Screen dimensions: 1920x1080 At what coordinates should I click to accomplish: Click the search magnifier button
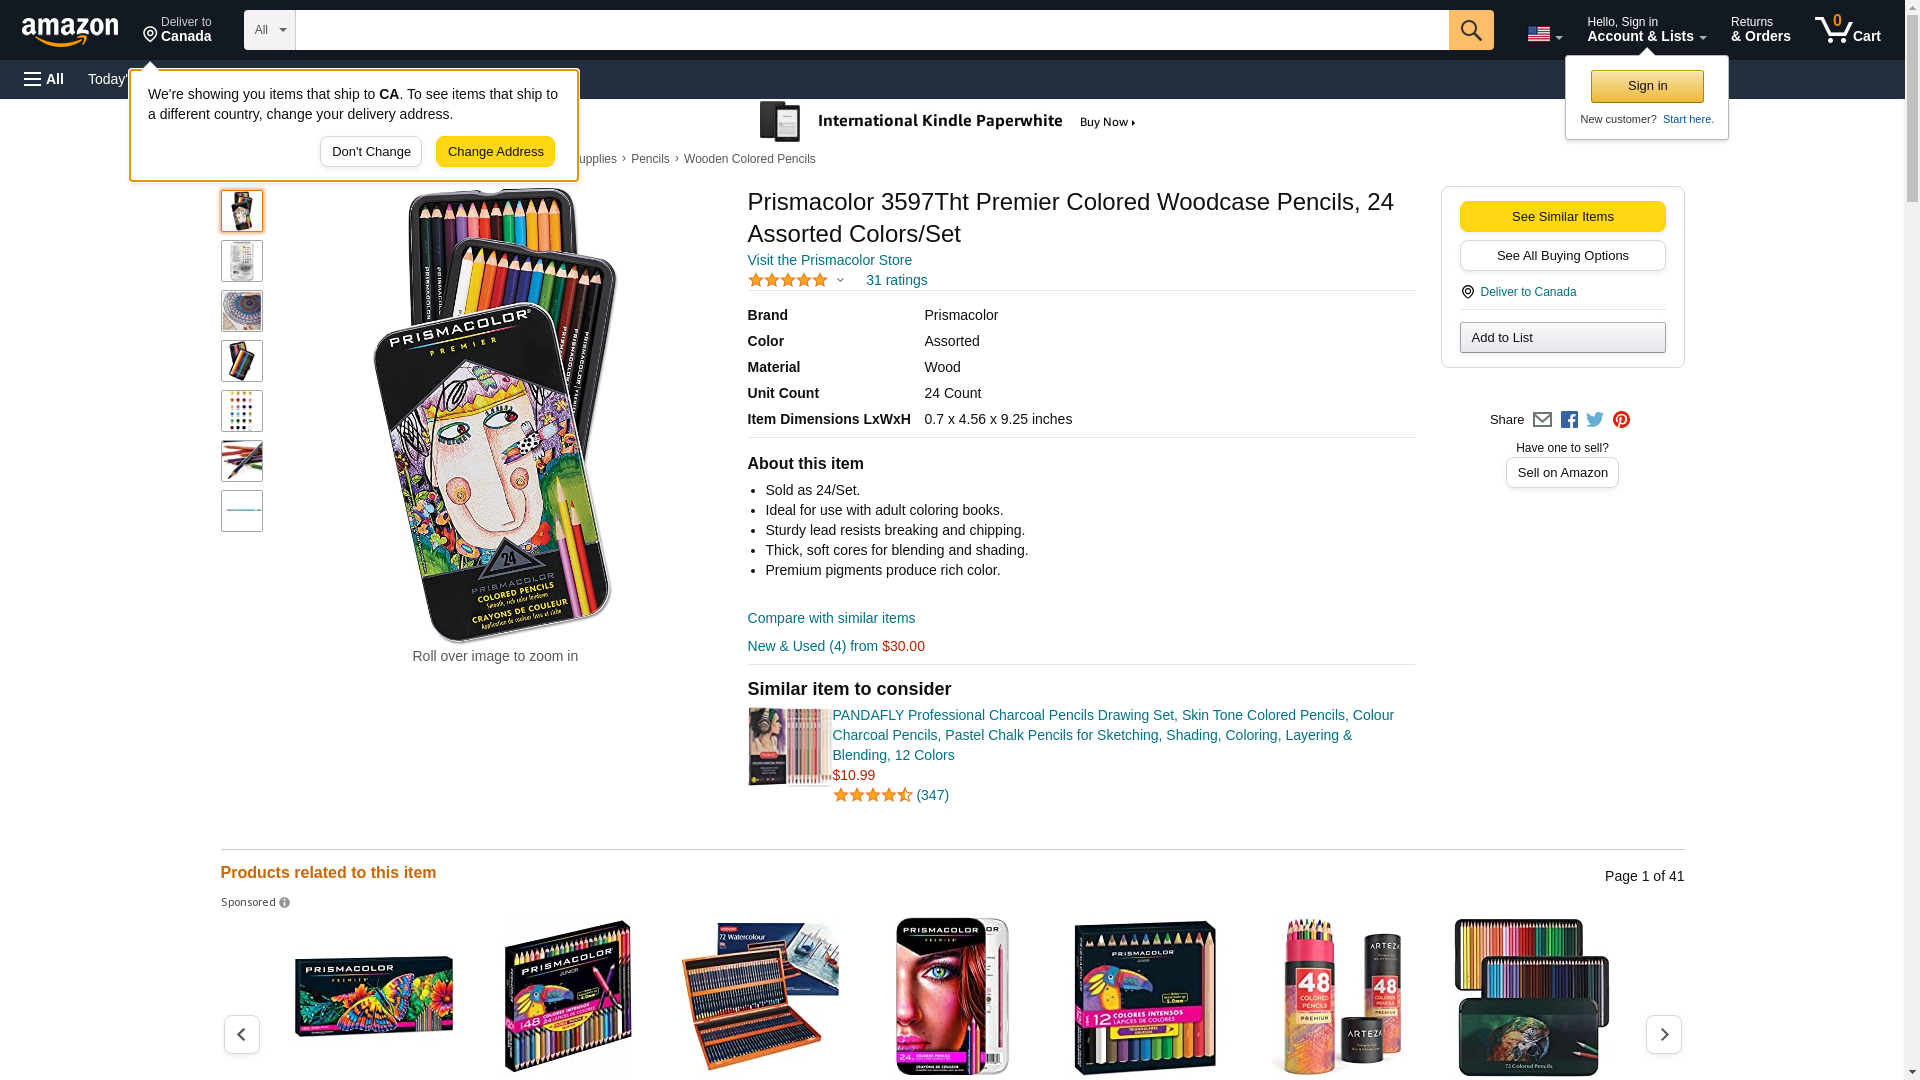coord(1471,30)
